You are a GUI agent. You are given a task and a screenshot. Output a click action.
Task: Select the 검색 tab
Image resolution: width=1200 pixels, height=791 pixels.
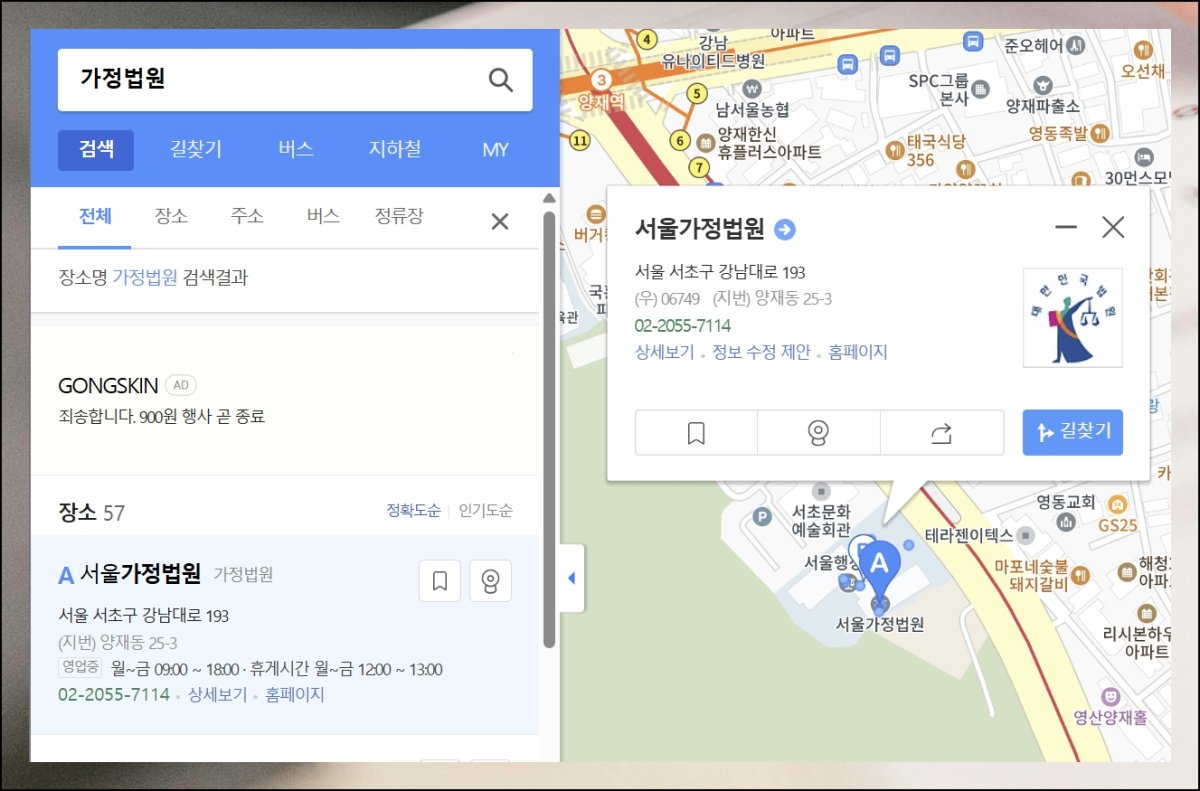(x=96, y=150)
